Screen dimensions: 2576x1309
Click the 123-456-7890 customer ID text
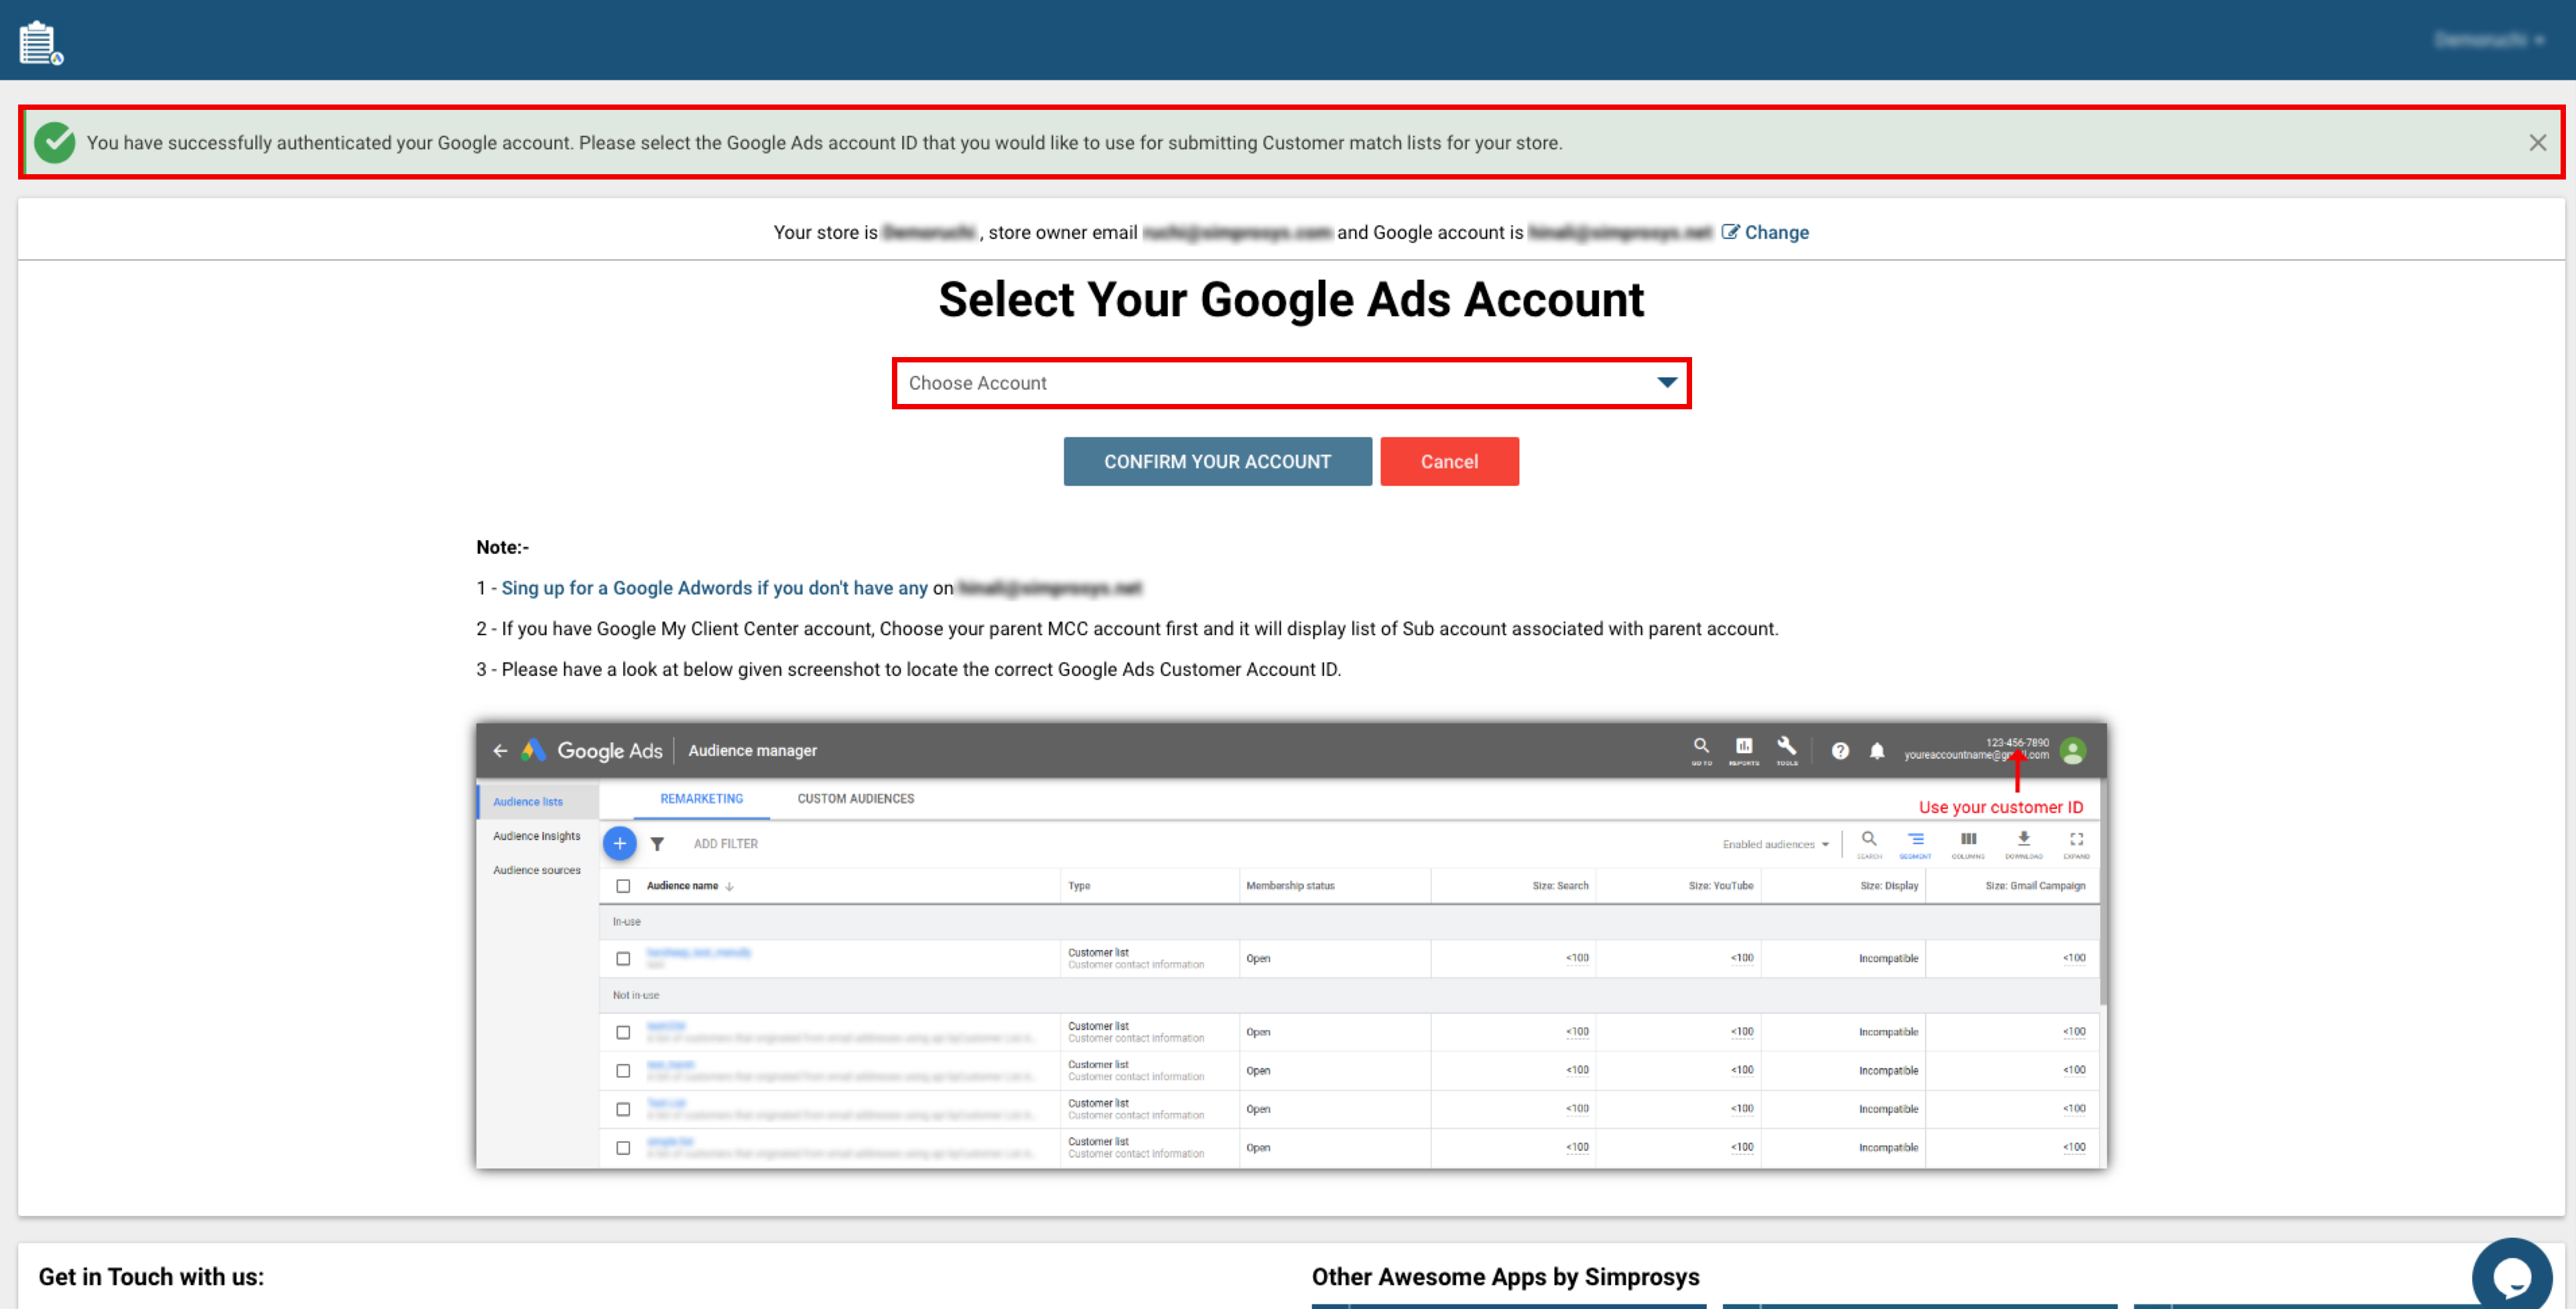[x=2017, y=742]
